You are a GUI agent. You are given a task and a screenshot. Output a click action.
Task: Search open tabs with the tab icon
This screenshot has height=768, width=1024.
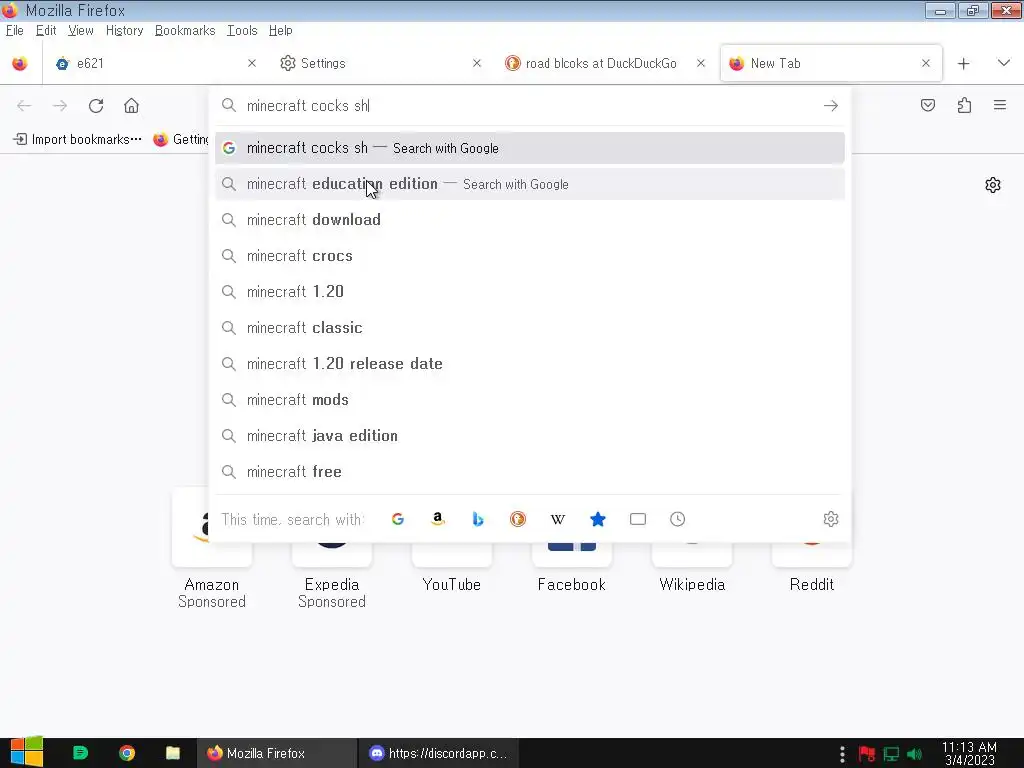click(637, 519)
